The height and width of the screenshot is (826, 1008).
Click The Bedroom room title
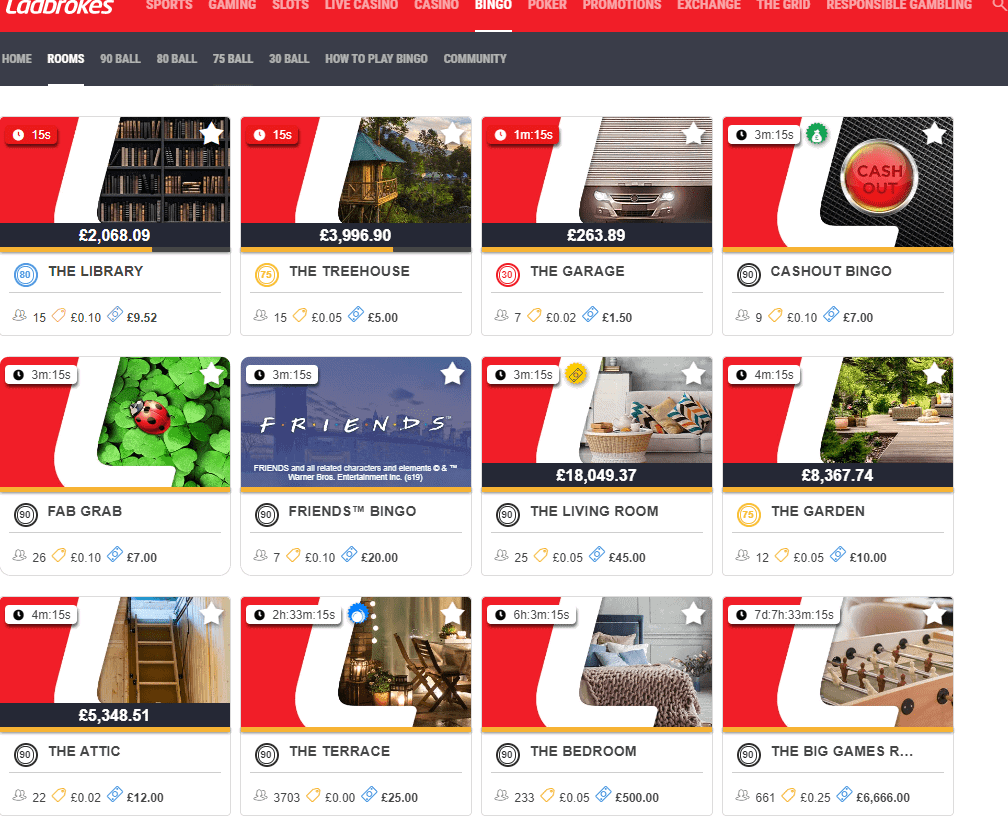click(583, 751)
